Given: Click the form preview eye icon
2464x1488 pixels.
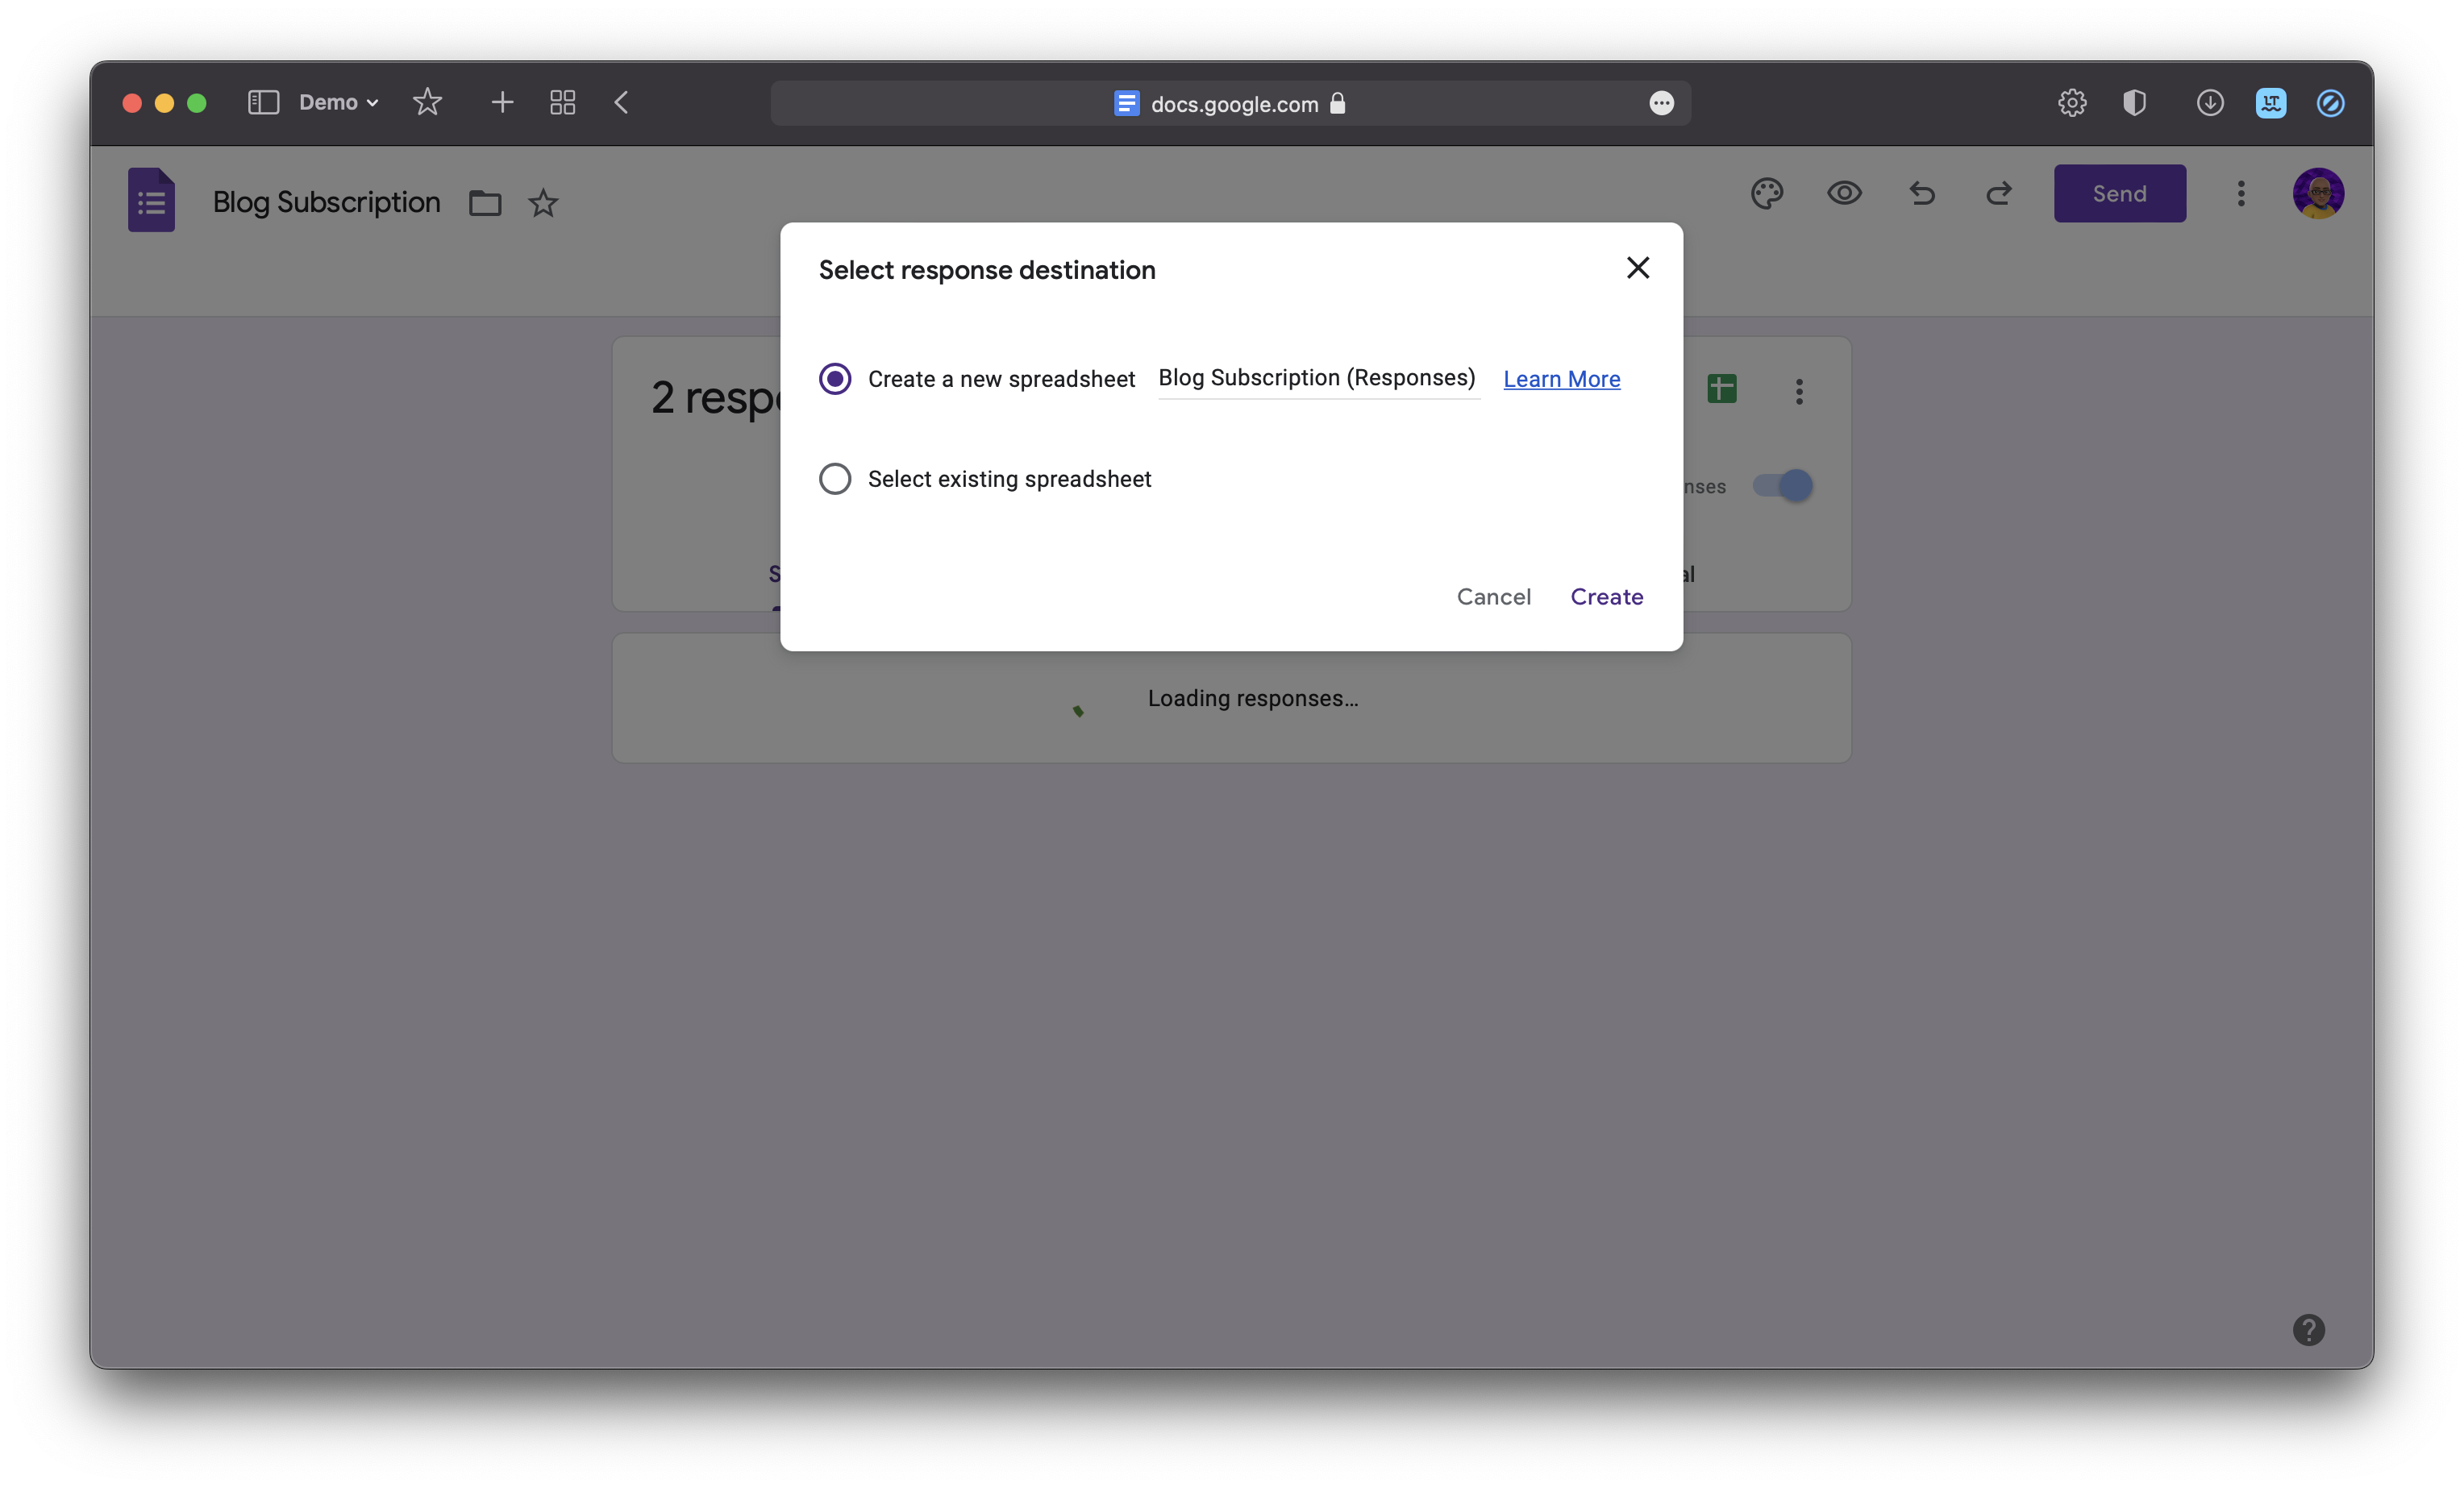Looking at the screenshot, I should (1844, 193).
